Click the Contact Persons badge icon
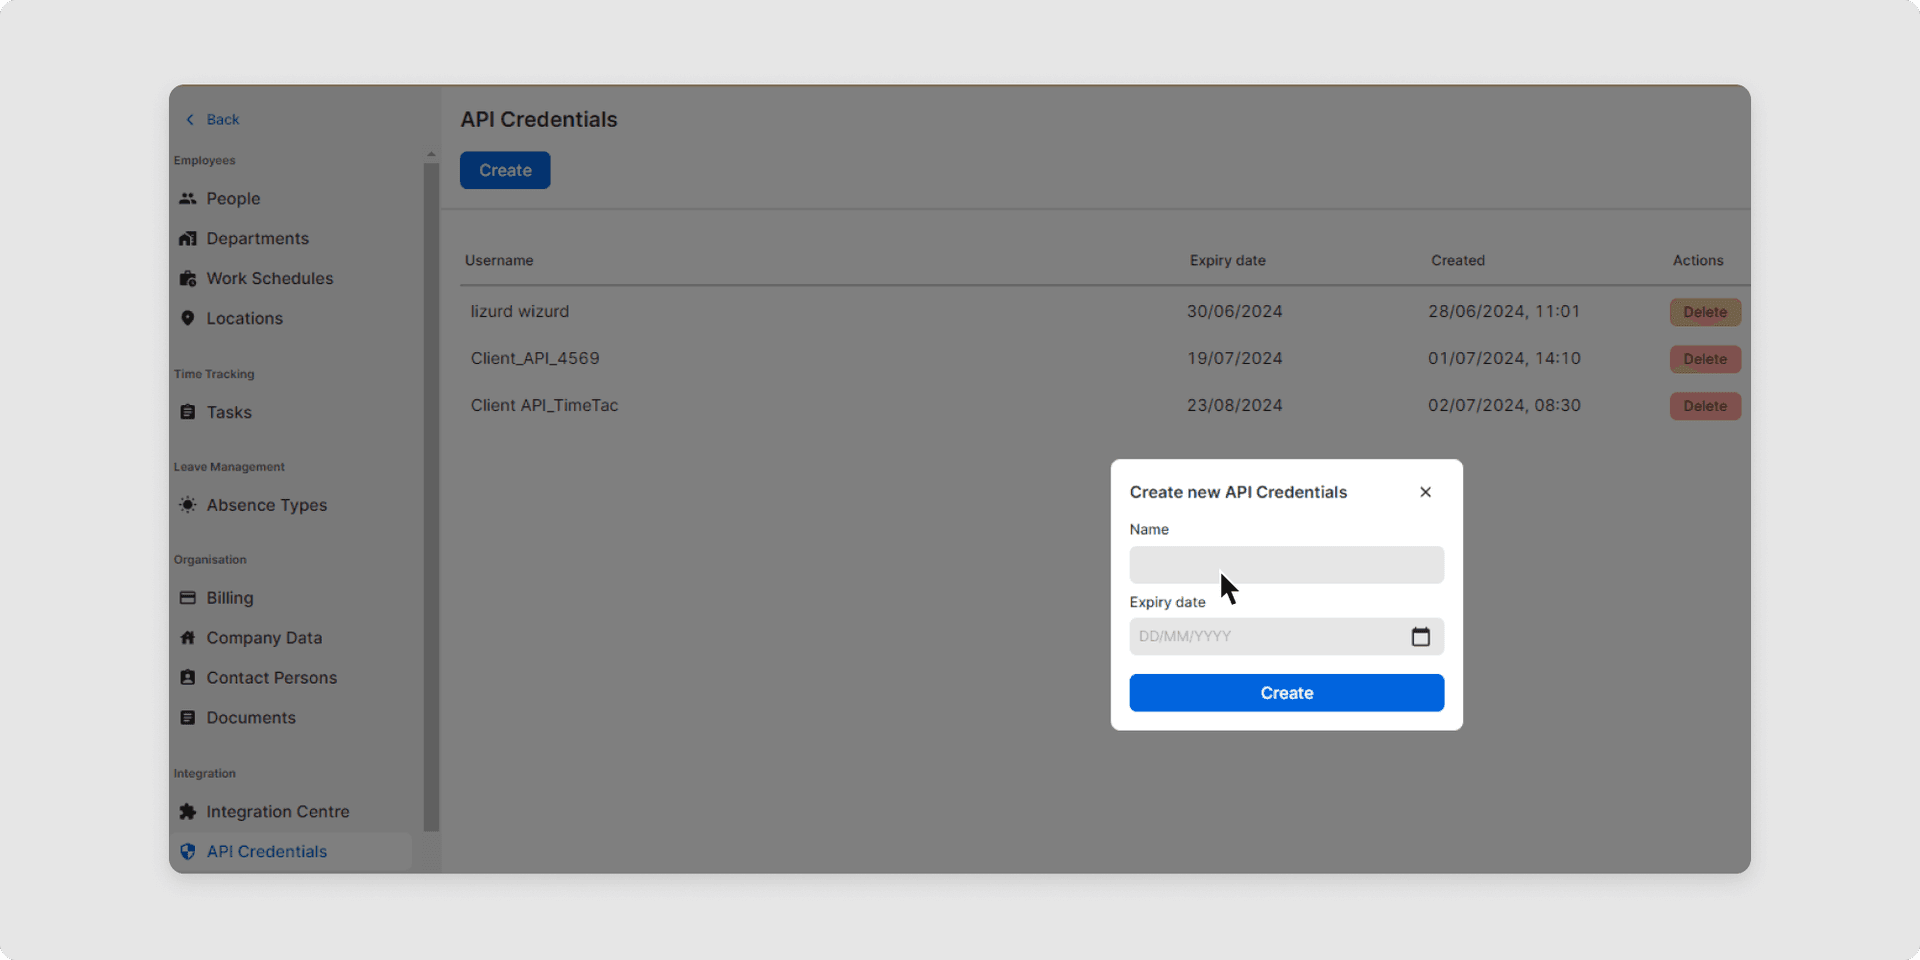 pyautogui.click(x=189, y=677)
